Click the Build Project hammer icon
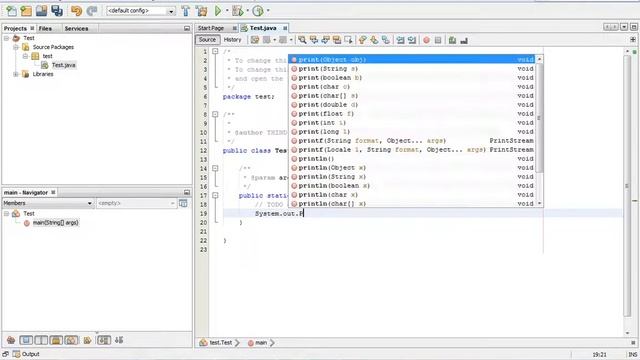Image resolution: width=640 pixels, height=360 pixels. pos(186,11)
